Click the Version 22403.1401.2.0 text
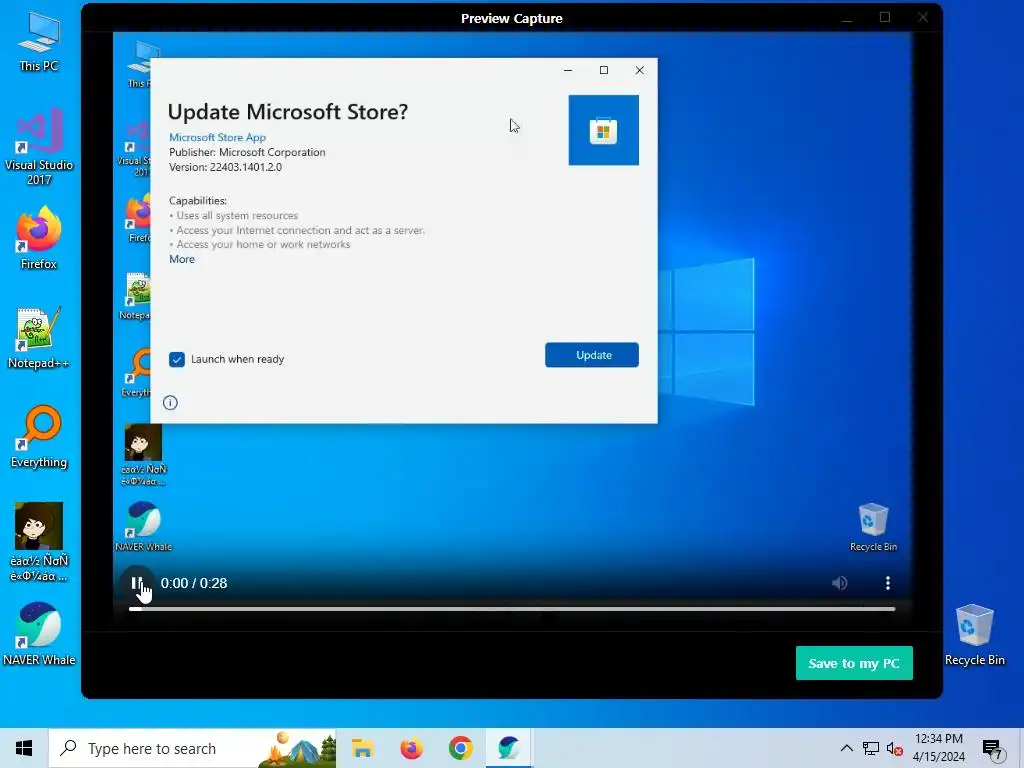Viewport: 1024px width, 768px height. pyautogui.click(x=225, y=167)
